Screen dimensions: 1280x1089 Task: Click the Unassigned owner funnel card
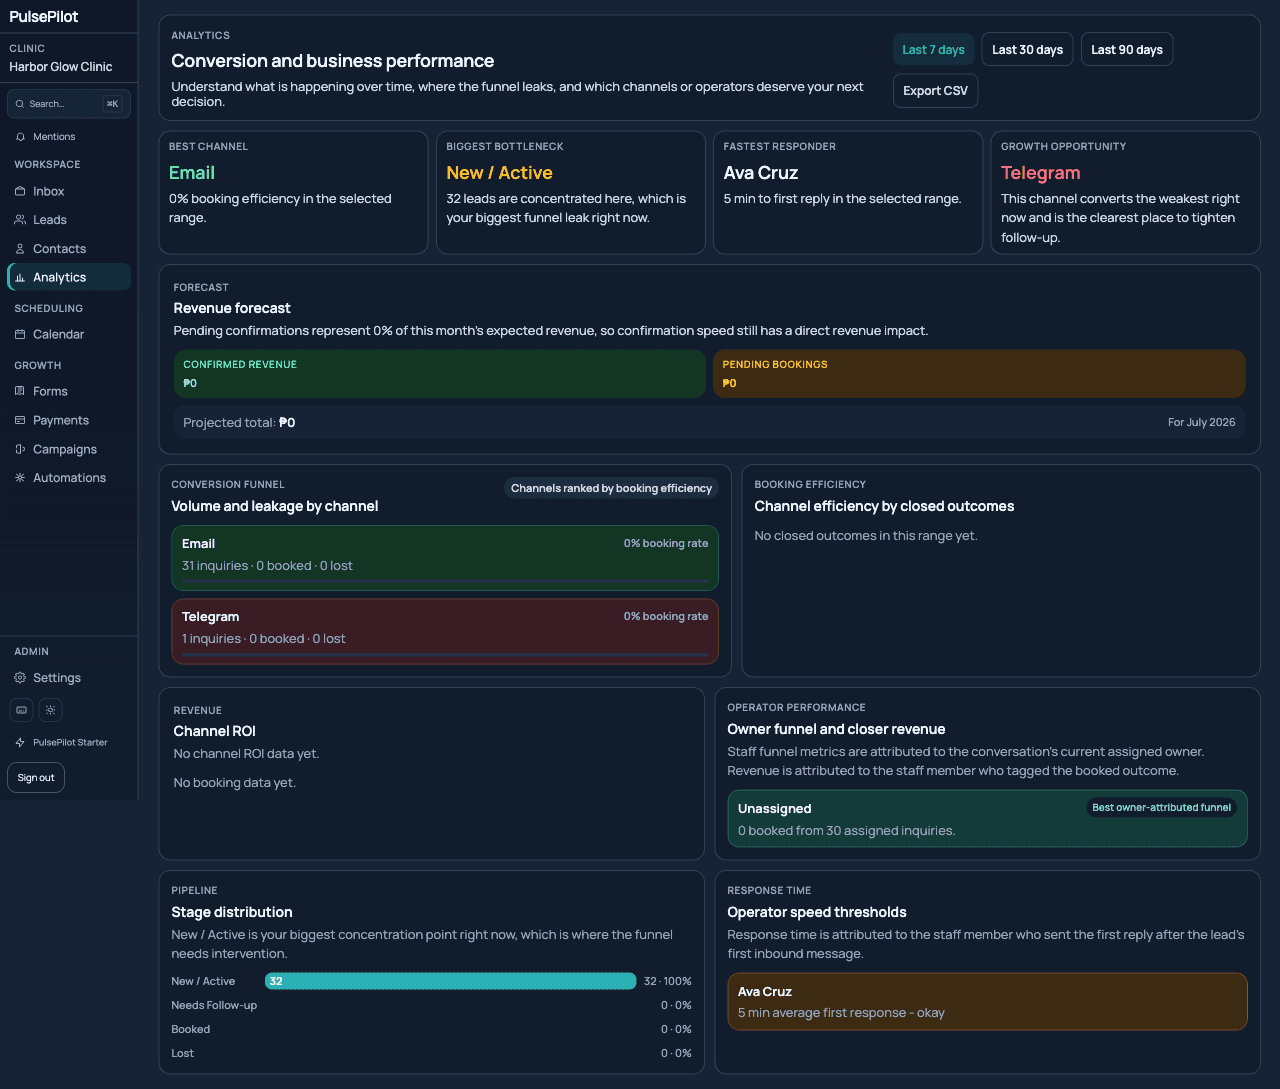click(x=987, y=819)
